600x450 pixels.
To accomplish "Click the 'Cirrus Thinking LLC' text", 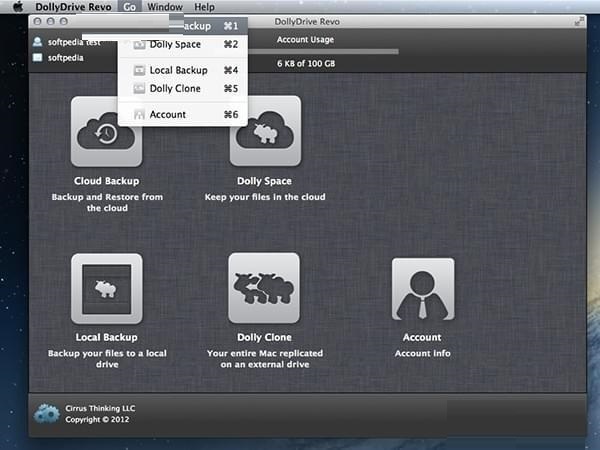I will 100,408.
